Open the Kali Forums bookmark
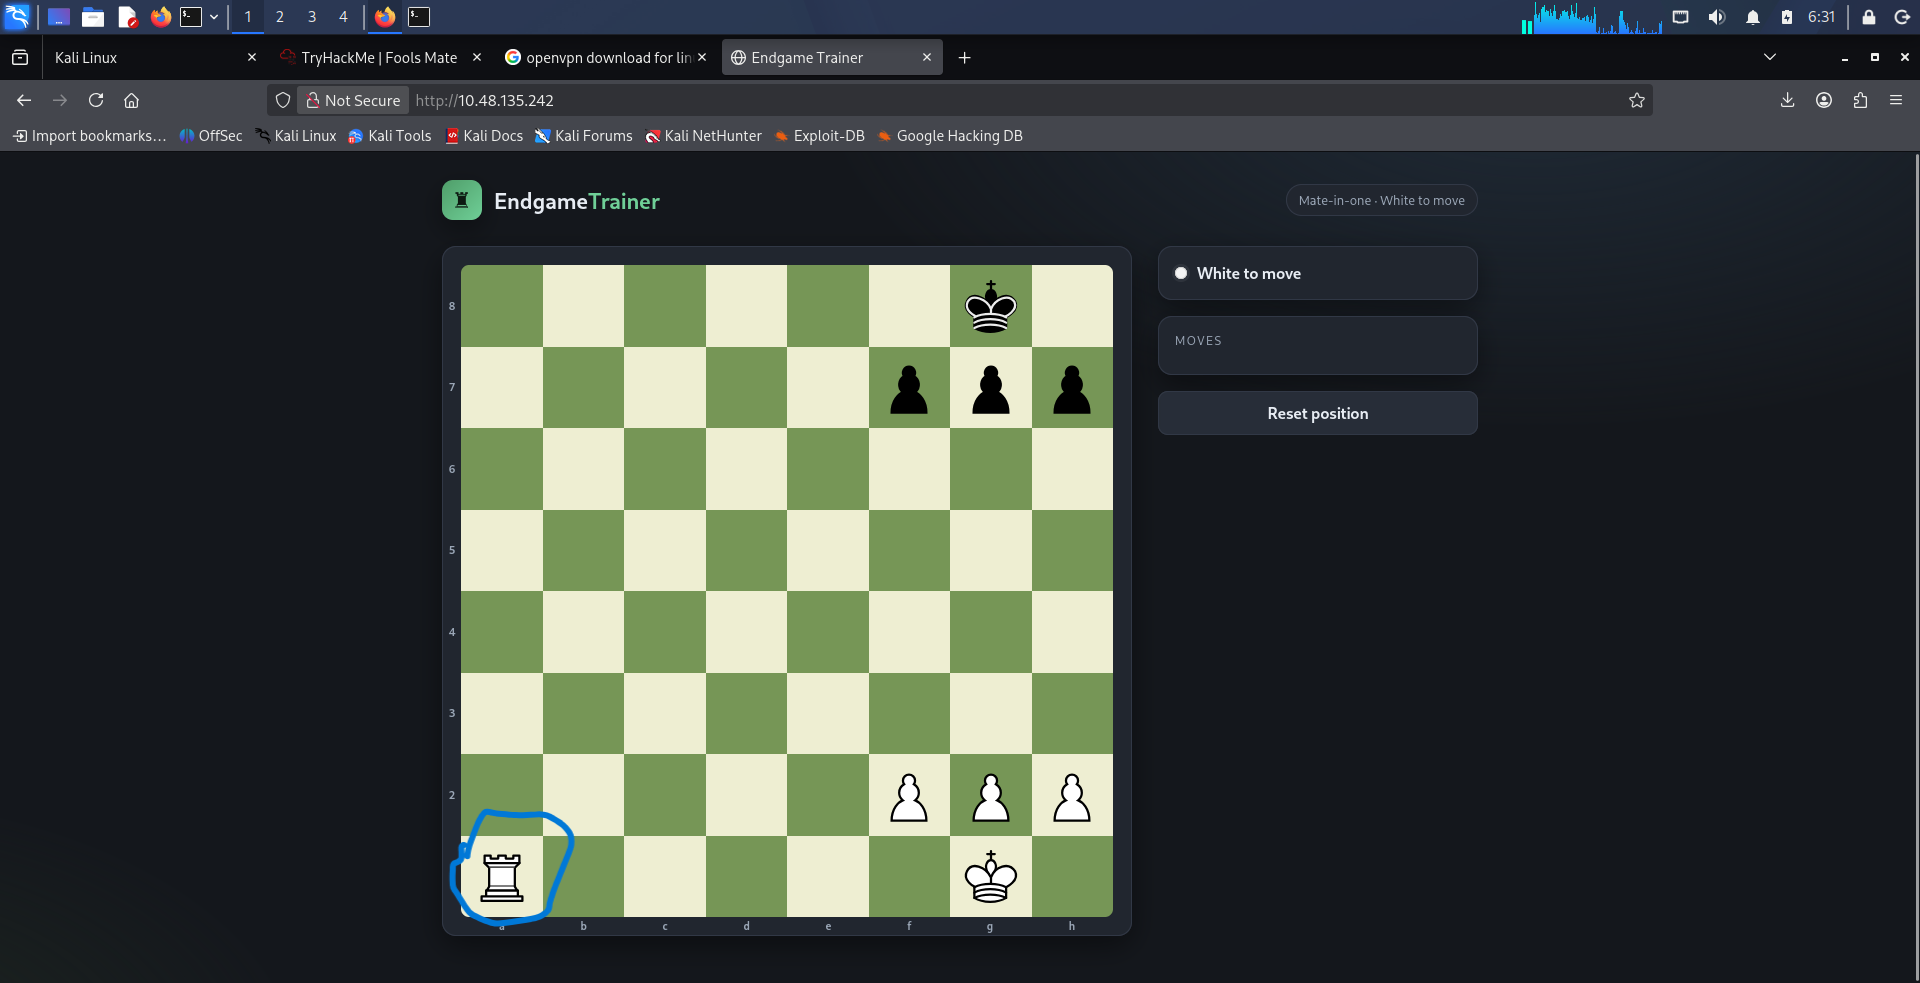This screenshot has width=1920, height=983. coord(584,136)
